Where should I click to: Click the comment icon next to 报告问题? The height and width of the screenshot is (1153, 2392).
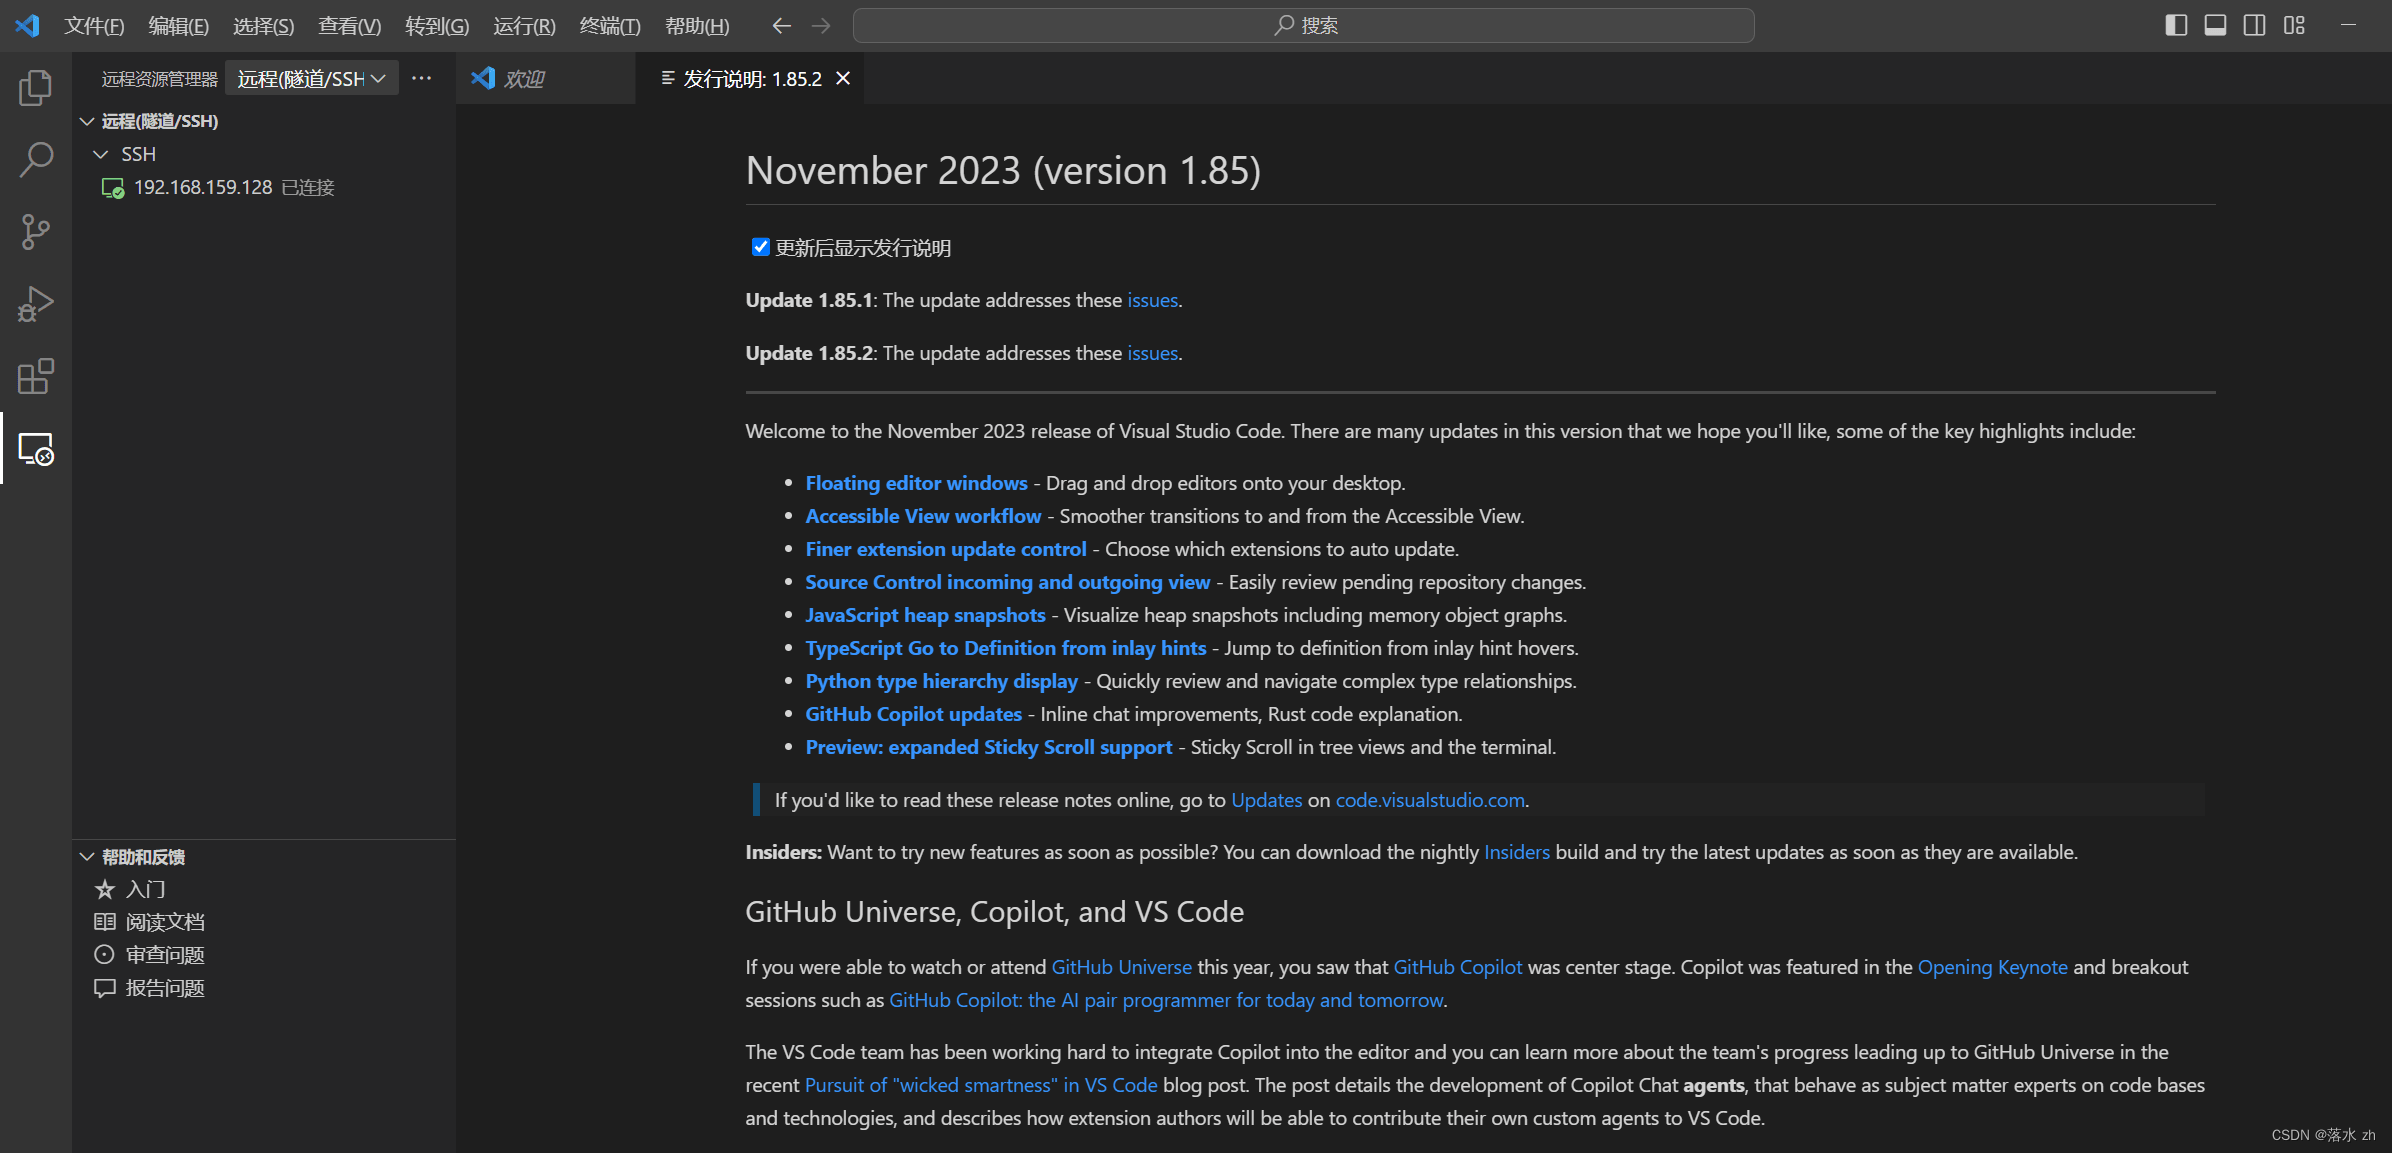pyautogui.click(x=105, y=988)
